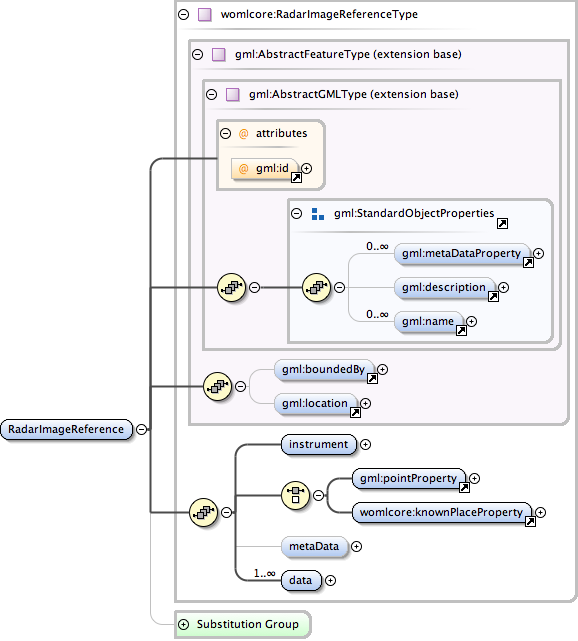
Task: Select the metaData element node
Action: click(x=314, y=547)
